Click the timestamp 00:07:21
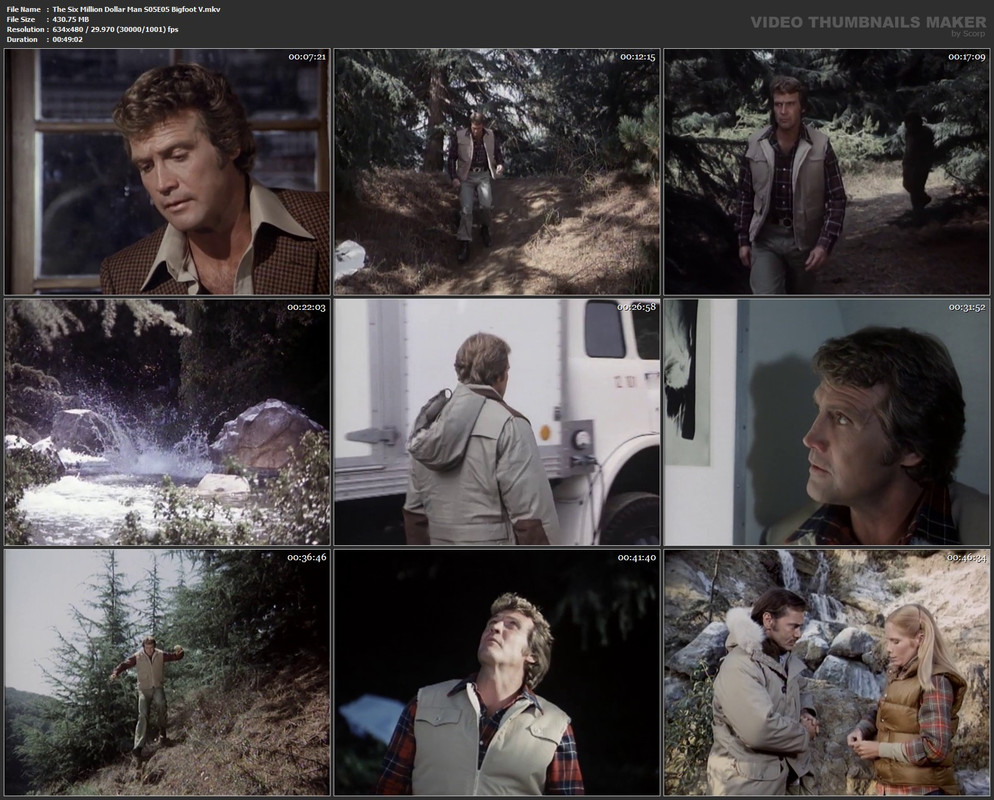The image size is (994, 800). (x=307, y=57)
